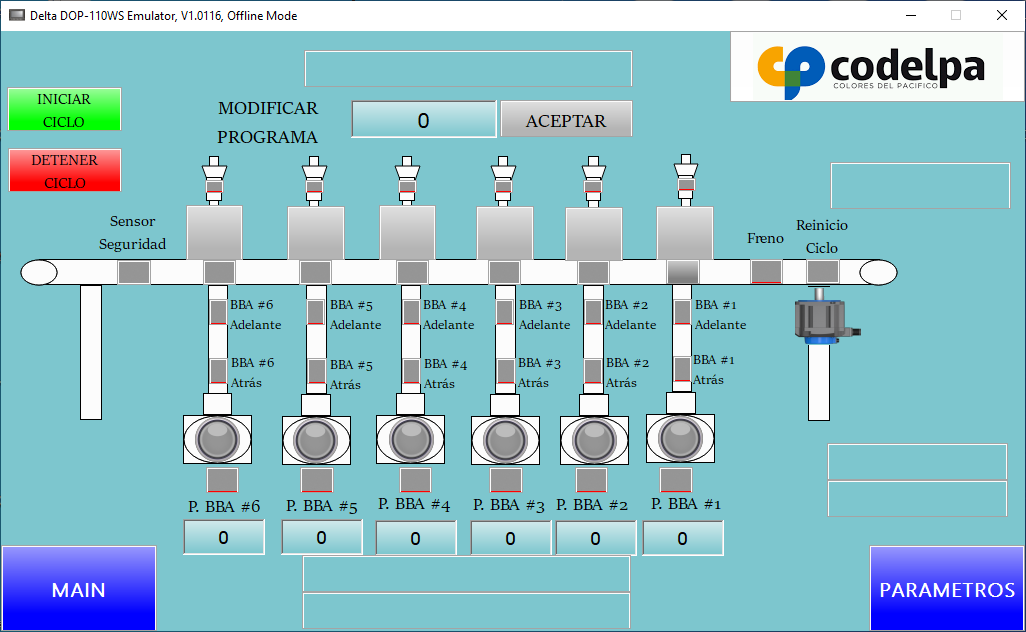Toggle the Reinicio Ciclo indicator
This screenshot has width=1026, height=632.
coord(823,271)
